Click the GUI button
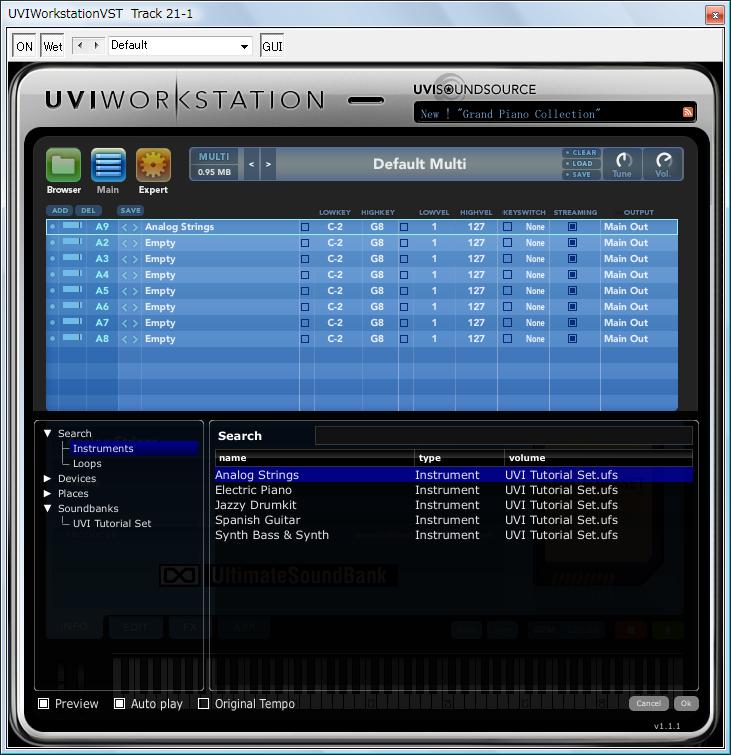 point(272,46)
